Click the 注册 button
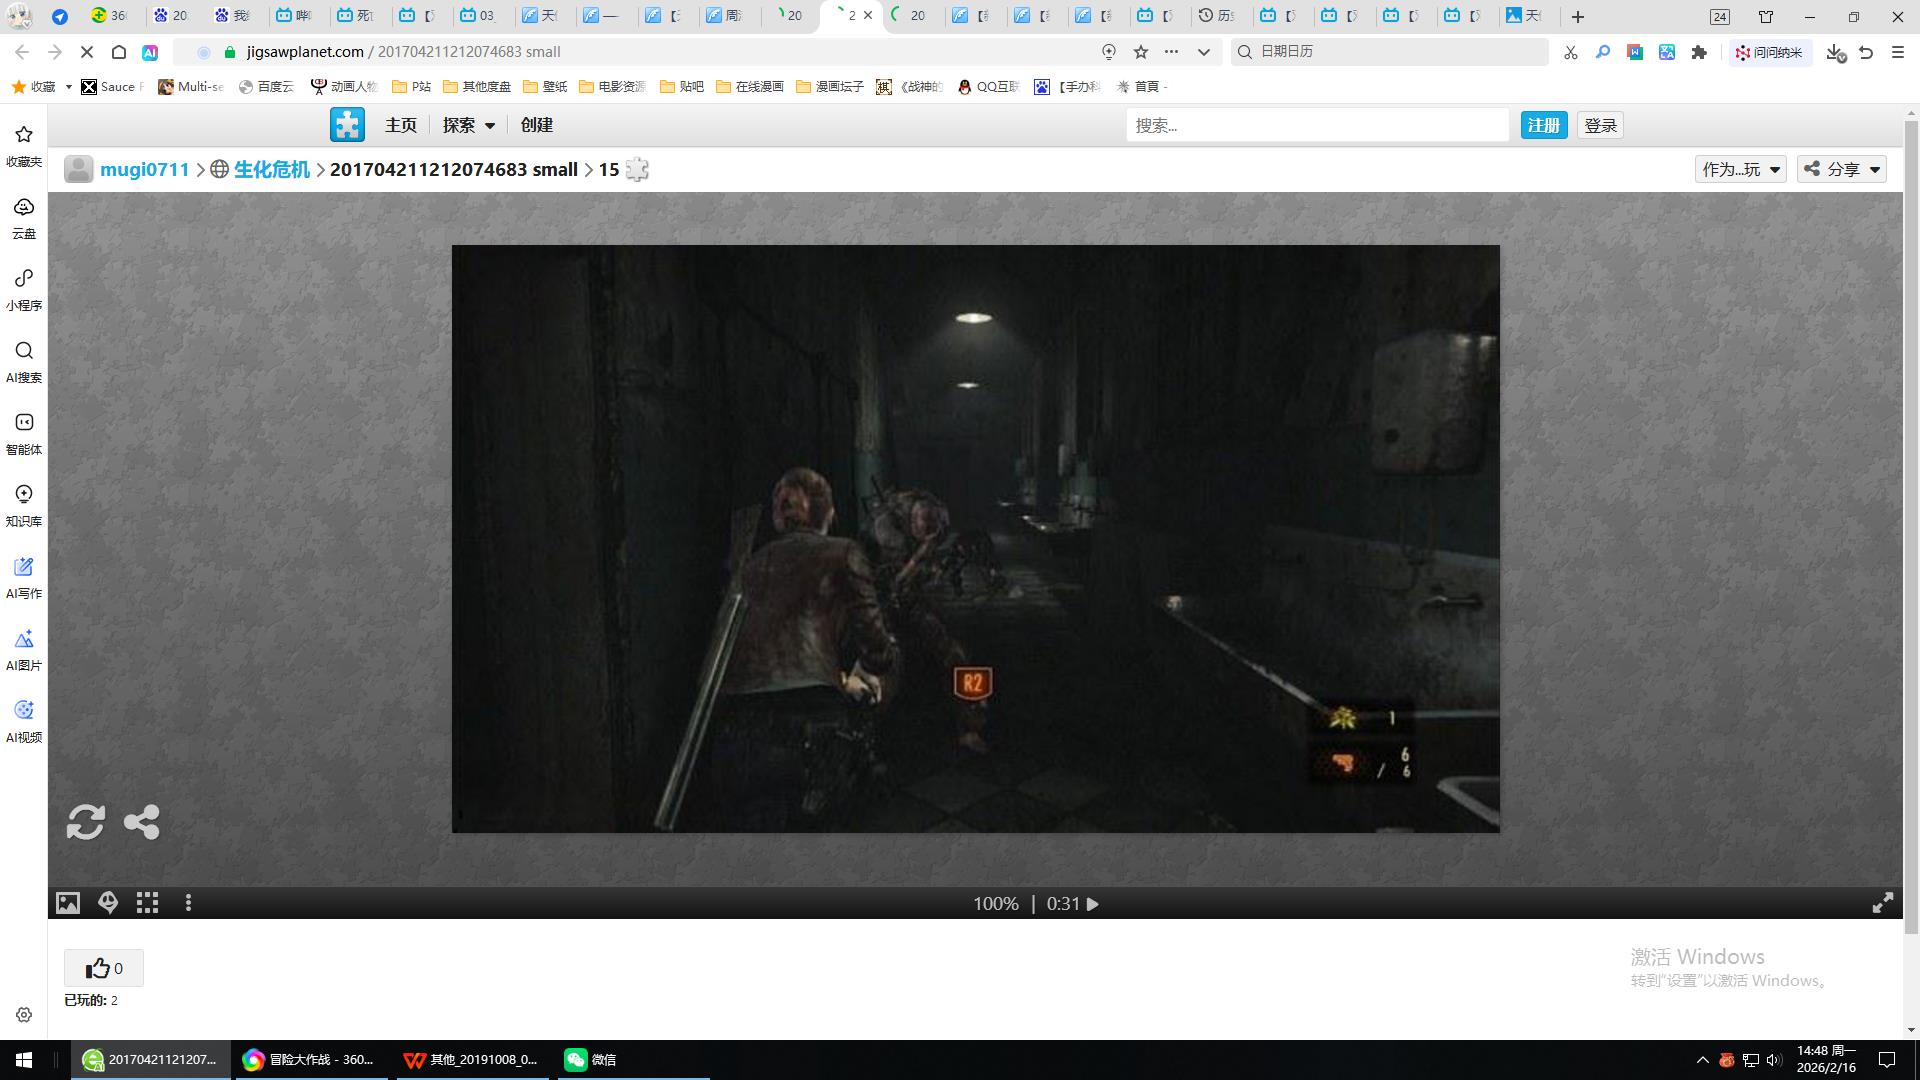Image resolution: width=1920 pixels, height=1080 pixels. click(x=1543, y=125)
